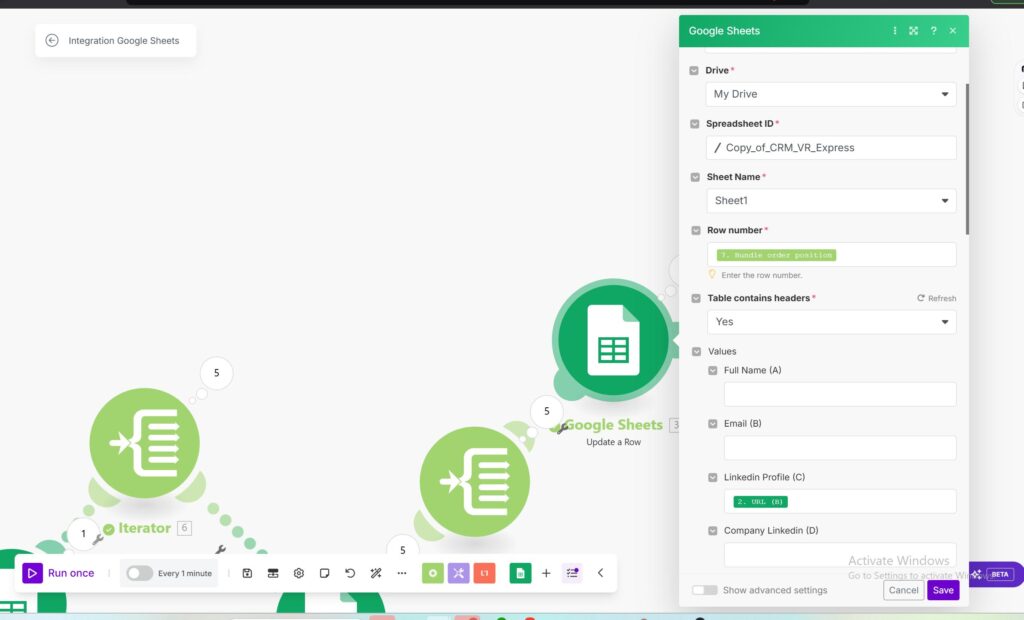Click the green Flow control tools icon

432,573
